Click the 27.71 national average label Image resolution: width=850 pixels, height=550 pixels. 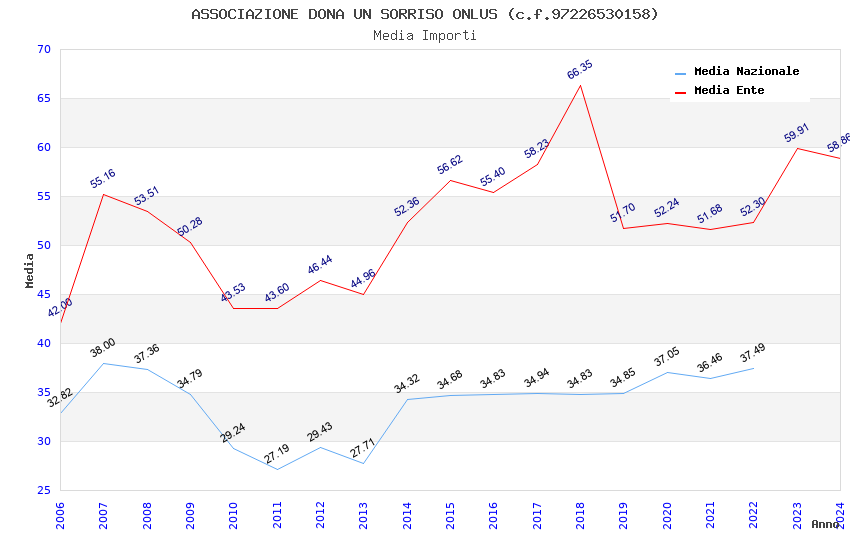click(363, 448)
